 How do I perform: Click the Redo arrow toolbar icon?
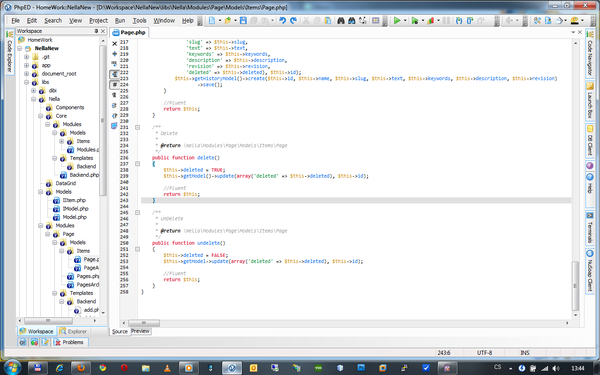click(x=293, y=21)
